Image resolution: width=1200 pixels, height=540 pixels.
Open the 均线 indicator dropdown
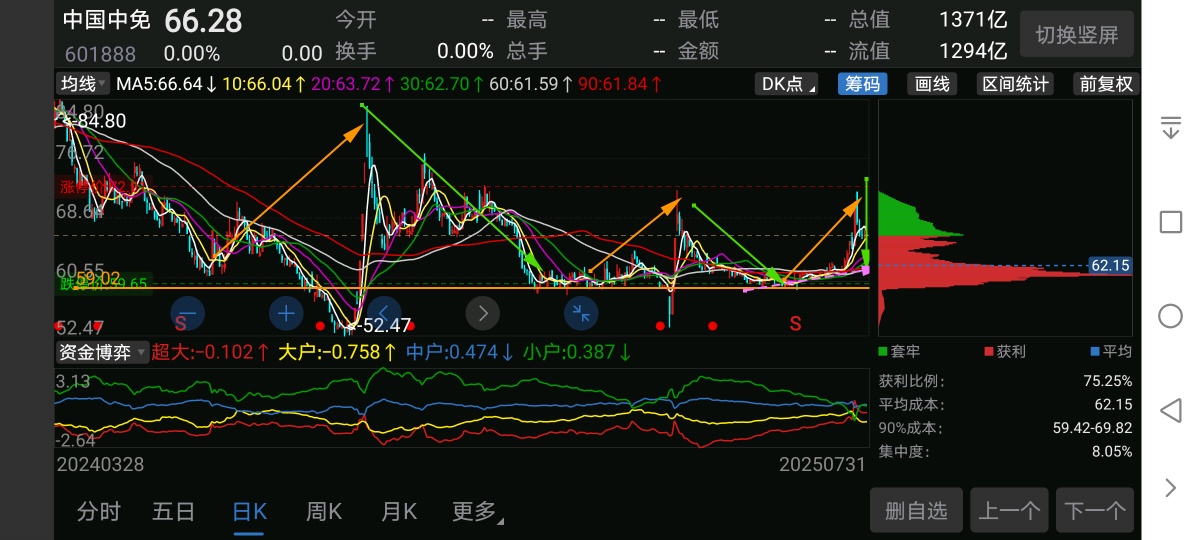[x=83, y=84]
